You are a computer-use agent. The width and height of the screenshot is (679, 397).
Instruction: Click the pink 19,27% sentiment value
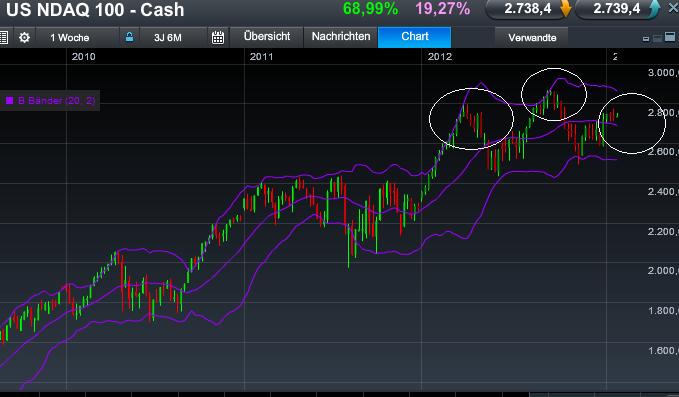point(443,9)
